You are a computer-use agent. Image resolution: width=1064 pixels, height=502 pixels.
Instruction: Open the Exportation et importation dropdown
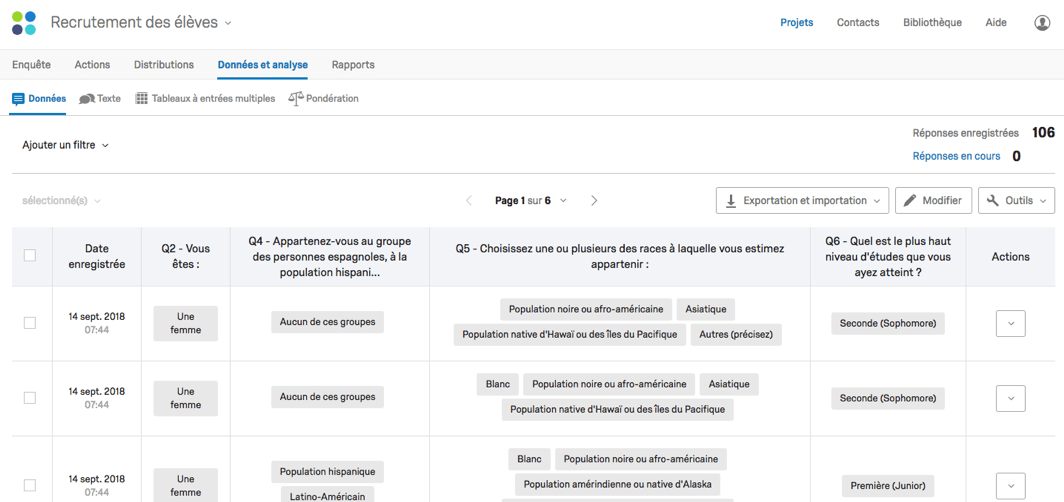(802, 201)
